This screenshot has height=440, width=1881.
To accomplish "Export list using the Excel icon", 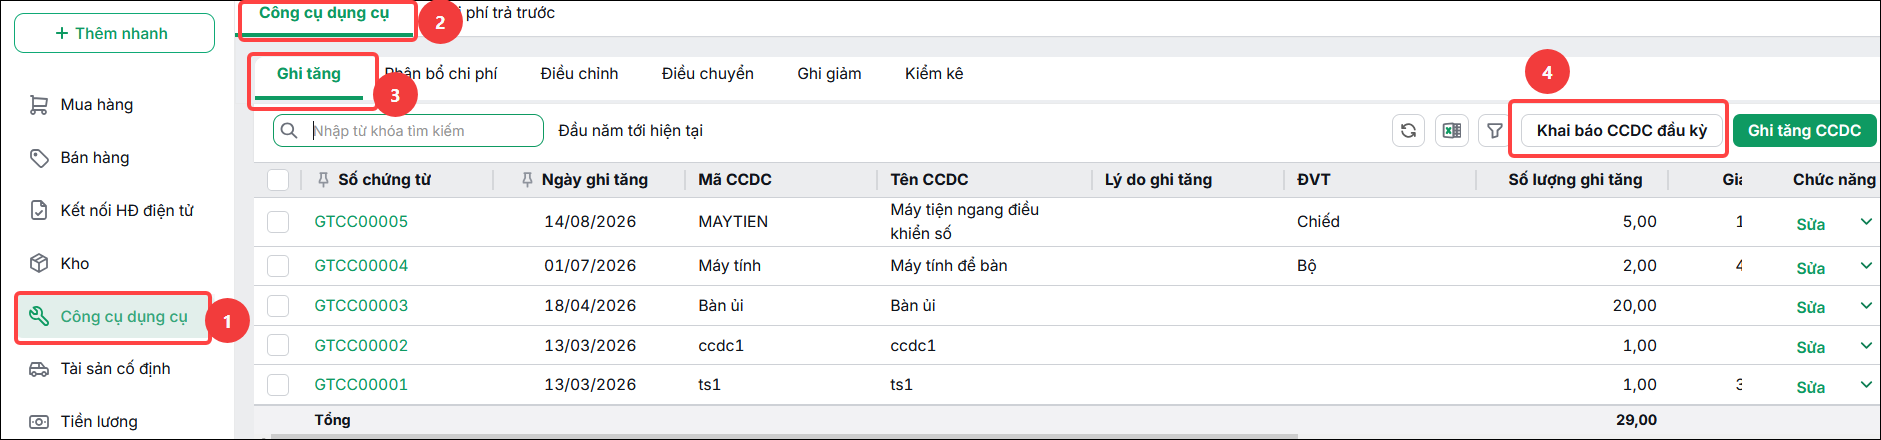I will coord(1451,130).
